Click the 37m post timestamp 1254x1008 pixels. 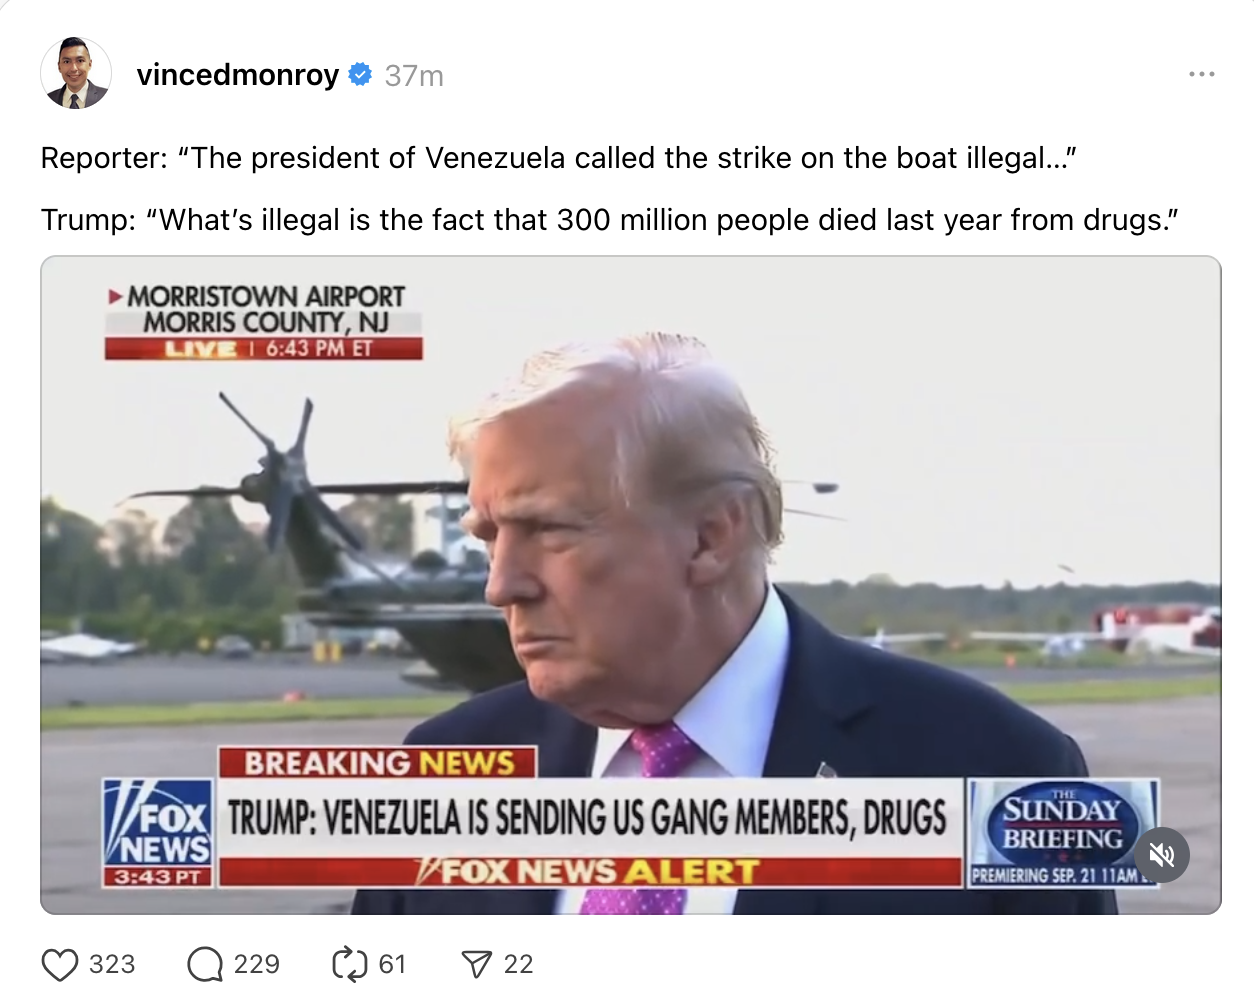[x=414, y=75]
